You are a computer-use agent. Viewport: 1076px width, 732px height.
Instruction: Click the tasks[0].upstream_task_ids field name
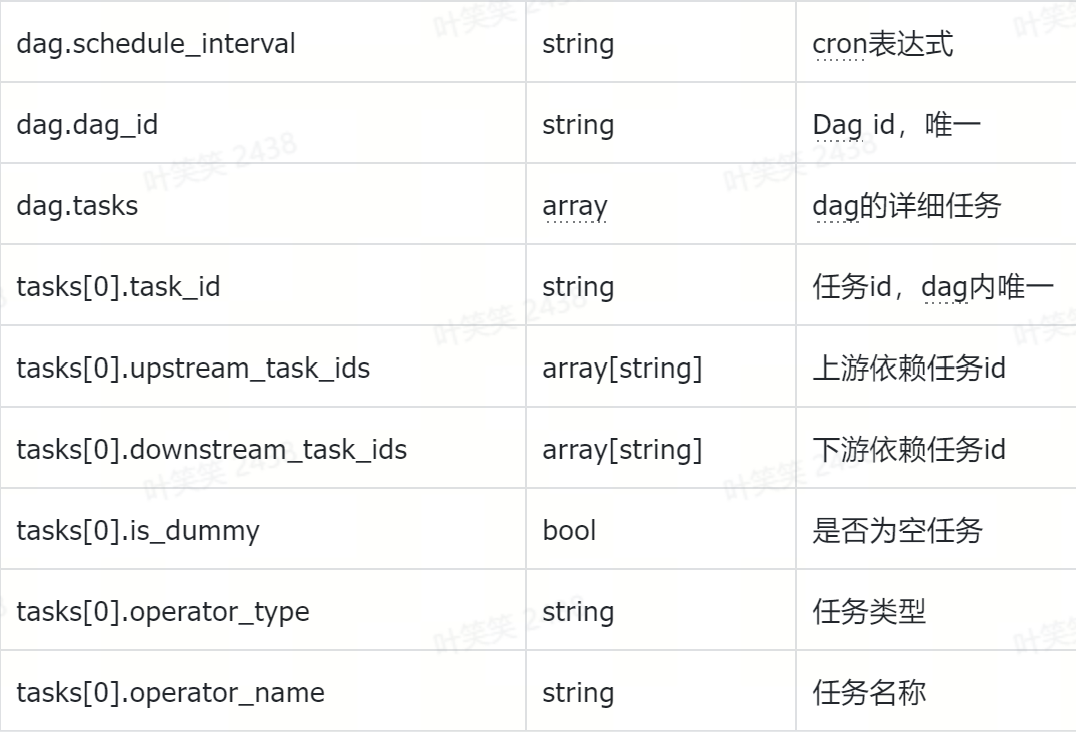click(193, 368)
